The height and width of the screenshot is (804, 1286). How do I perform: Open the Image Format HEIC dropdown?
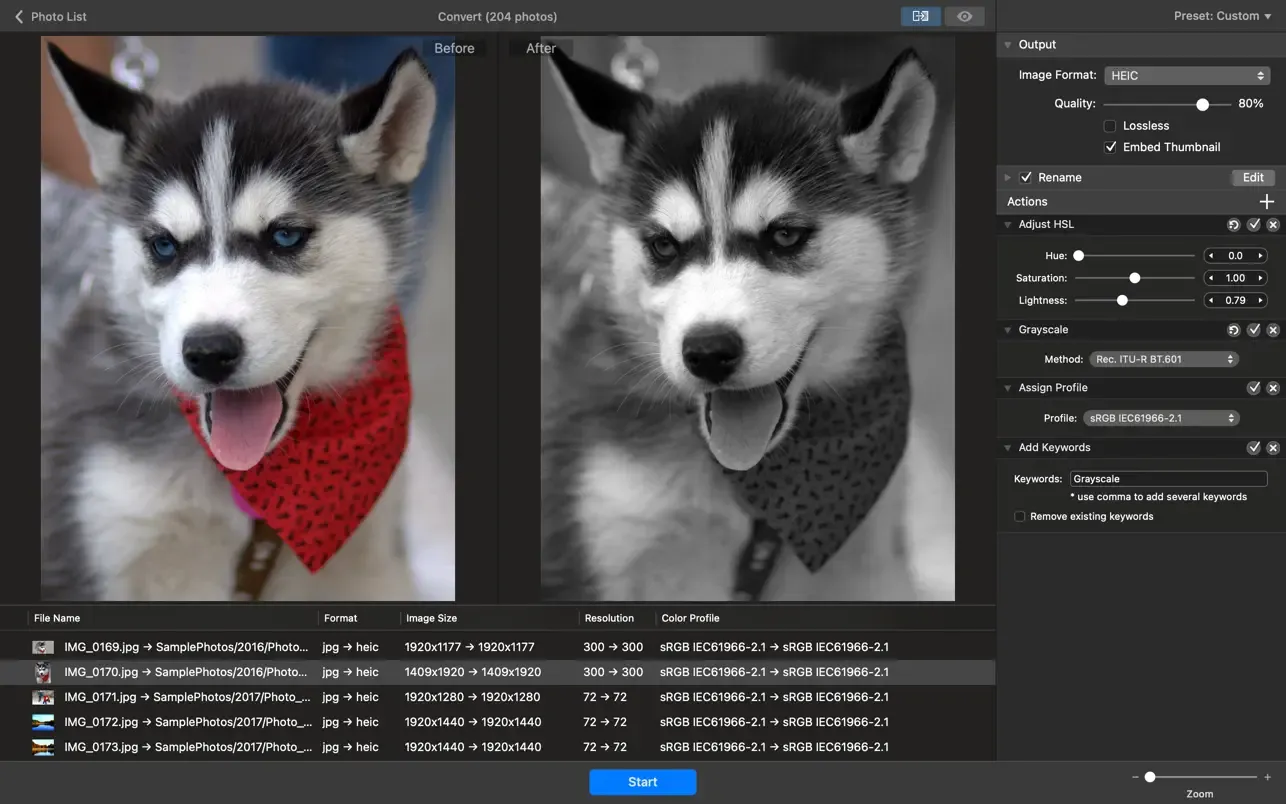1187,75
